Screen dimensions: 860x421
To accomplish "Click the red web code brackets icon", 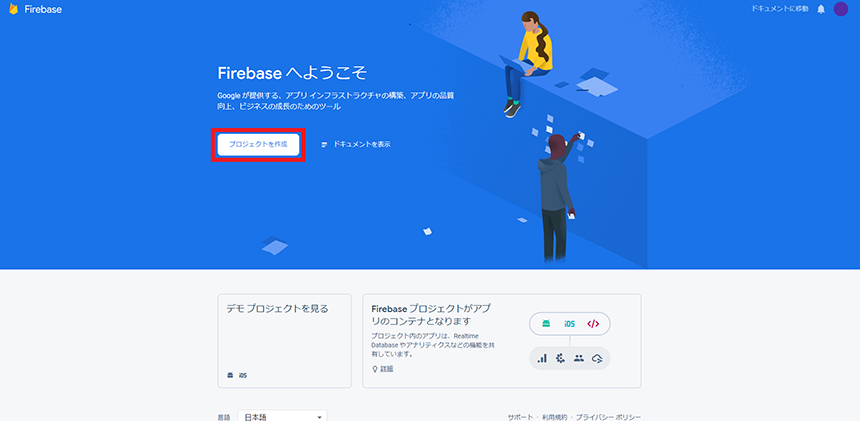I will click(x=593, y=323).
